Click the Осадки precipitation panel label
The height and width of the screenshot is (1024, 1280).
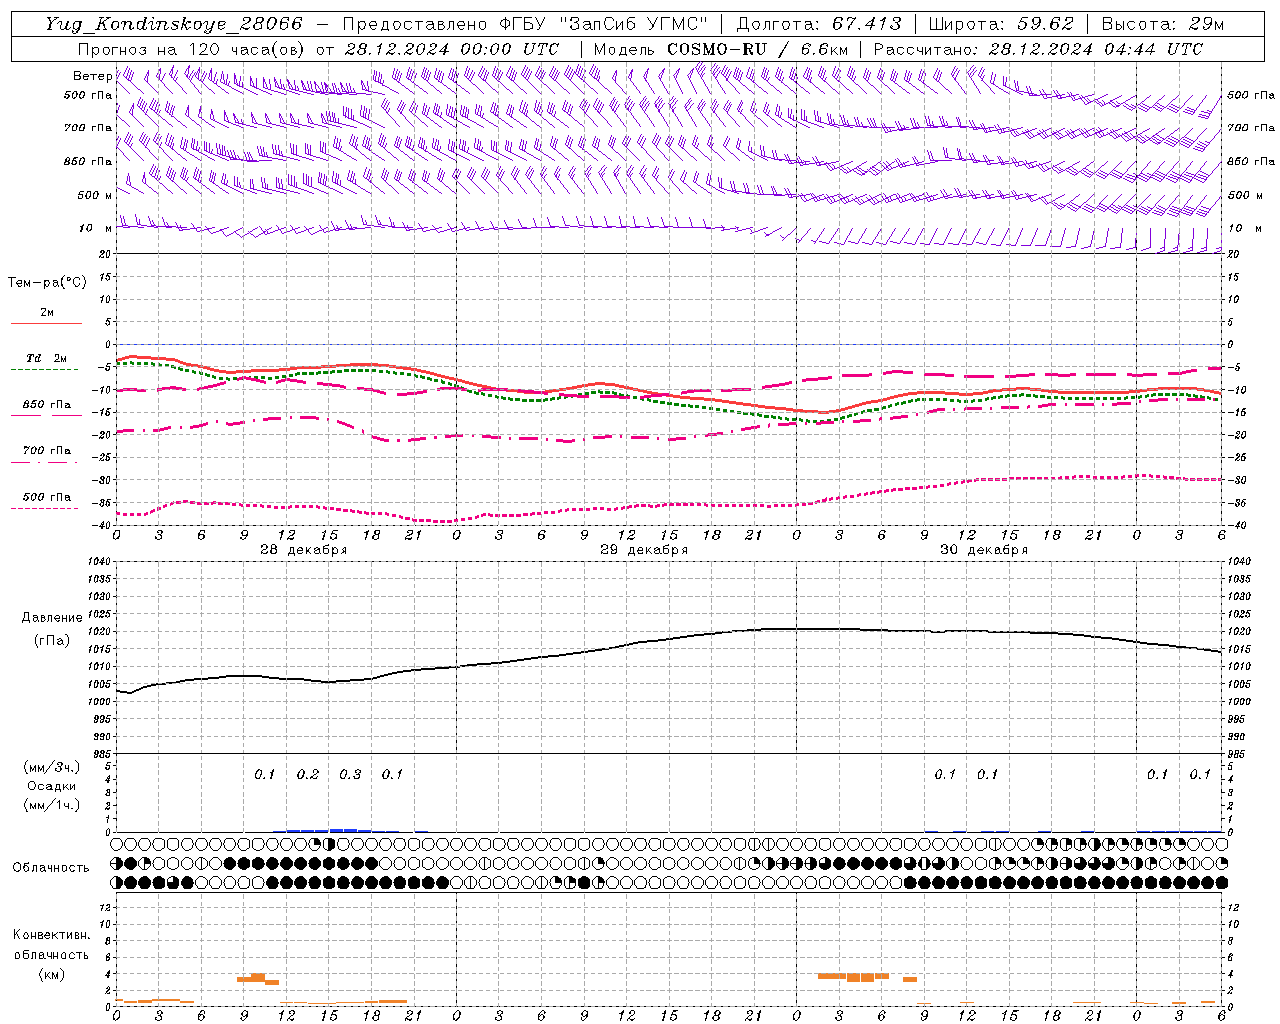pyautogui.click(x=51, y=786)
